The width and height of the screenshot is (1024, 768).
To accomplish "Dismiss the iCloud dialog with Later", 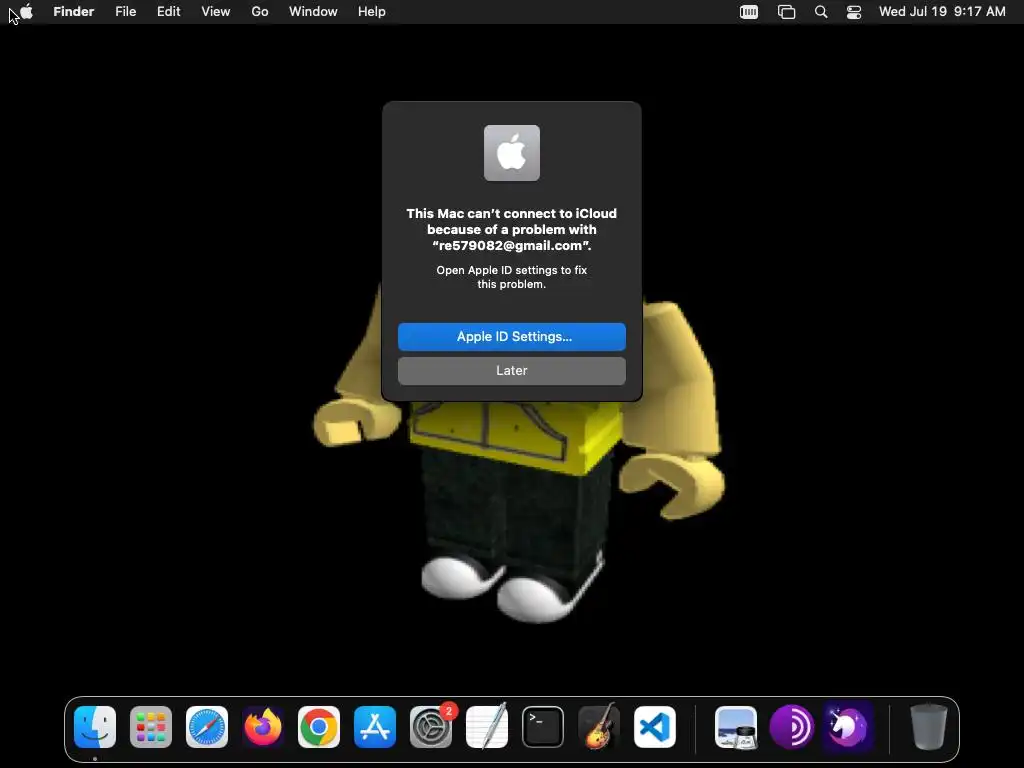I will tap(512, 371).
